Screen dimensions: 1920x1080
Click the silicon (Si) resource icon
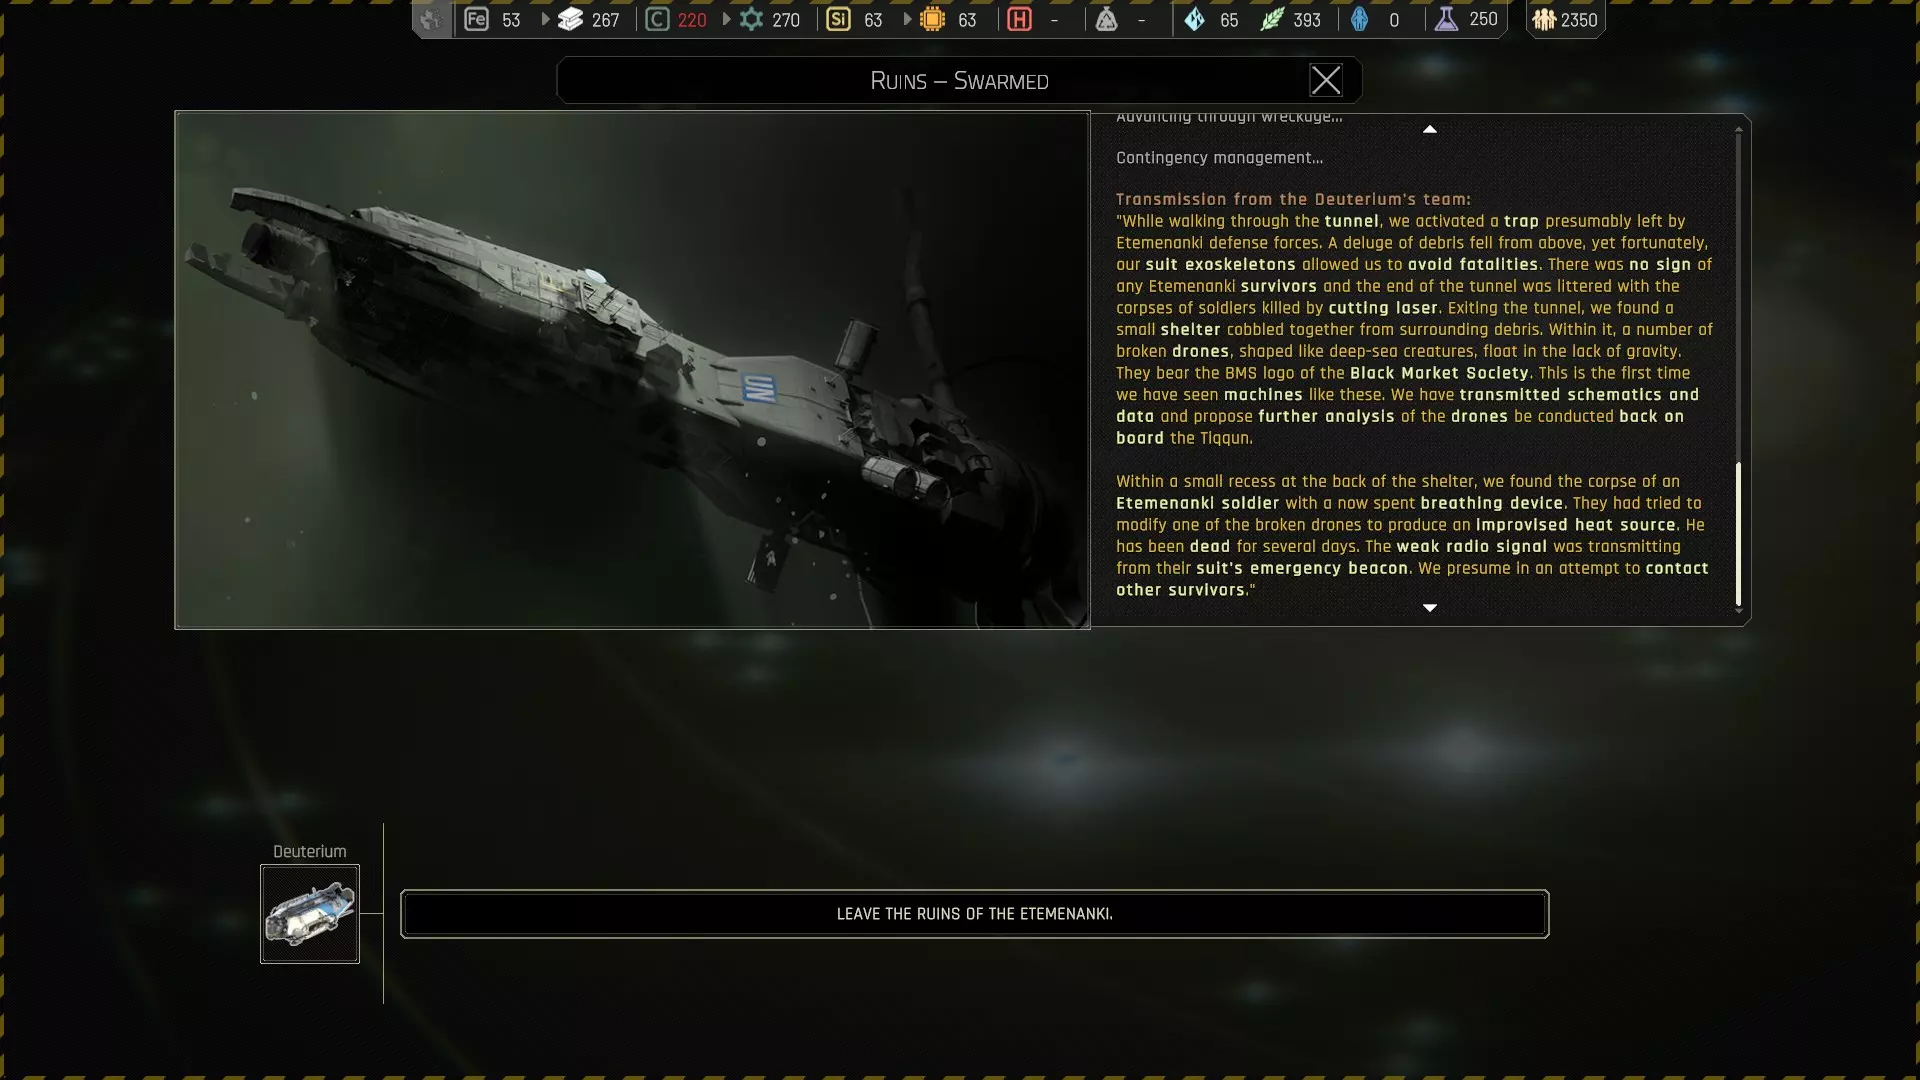(838, 19)
